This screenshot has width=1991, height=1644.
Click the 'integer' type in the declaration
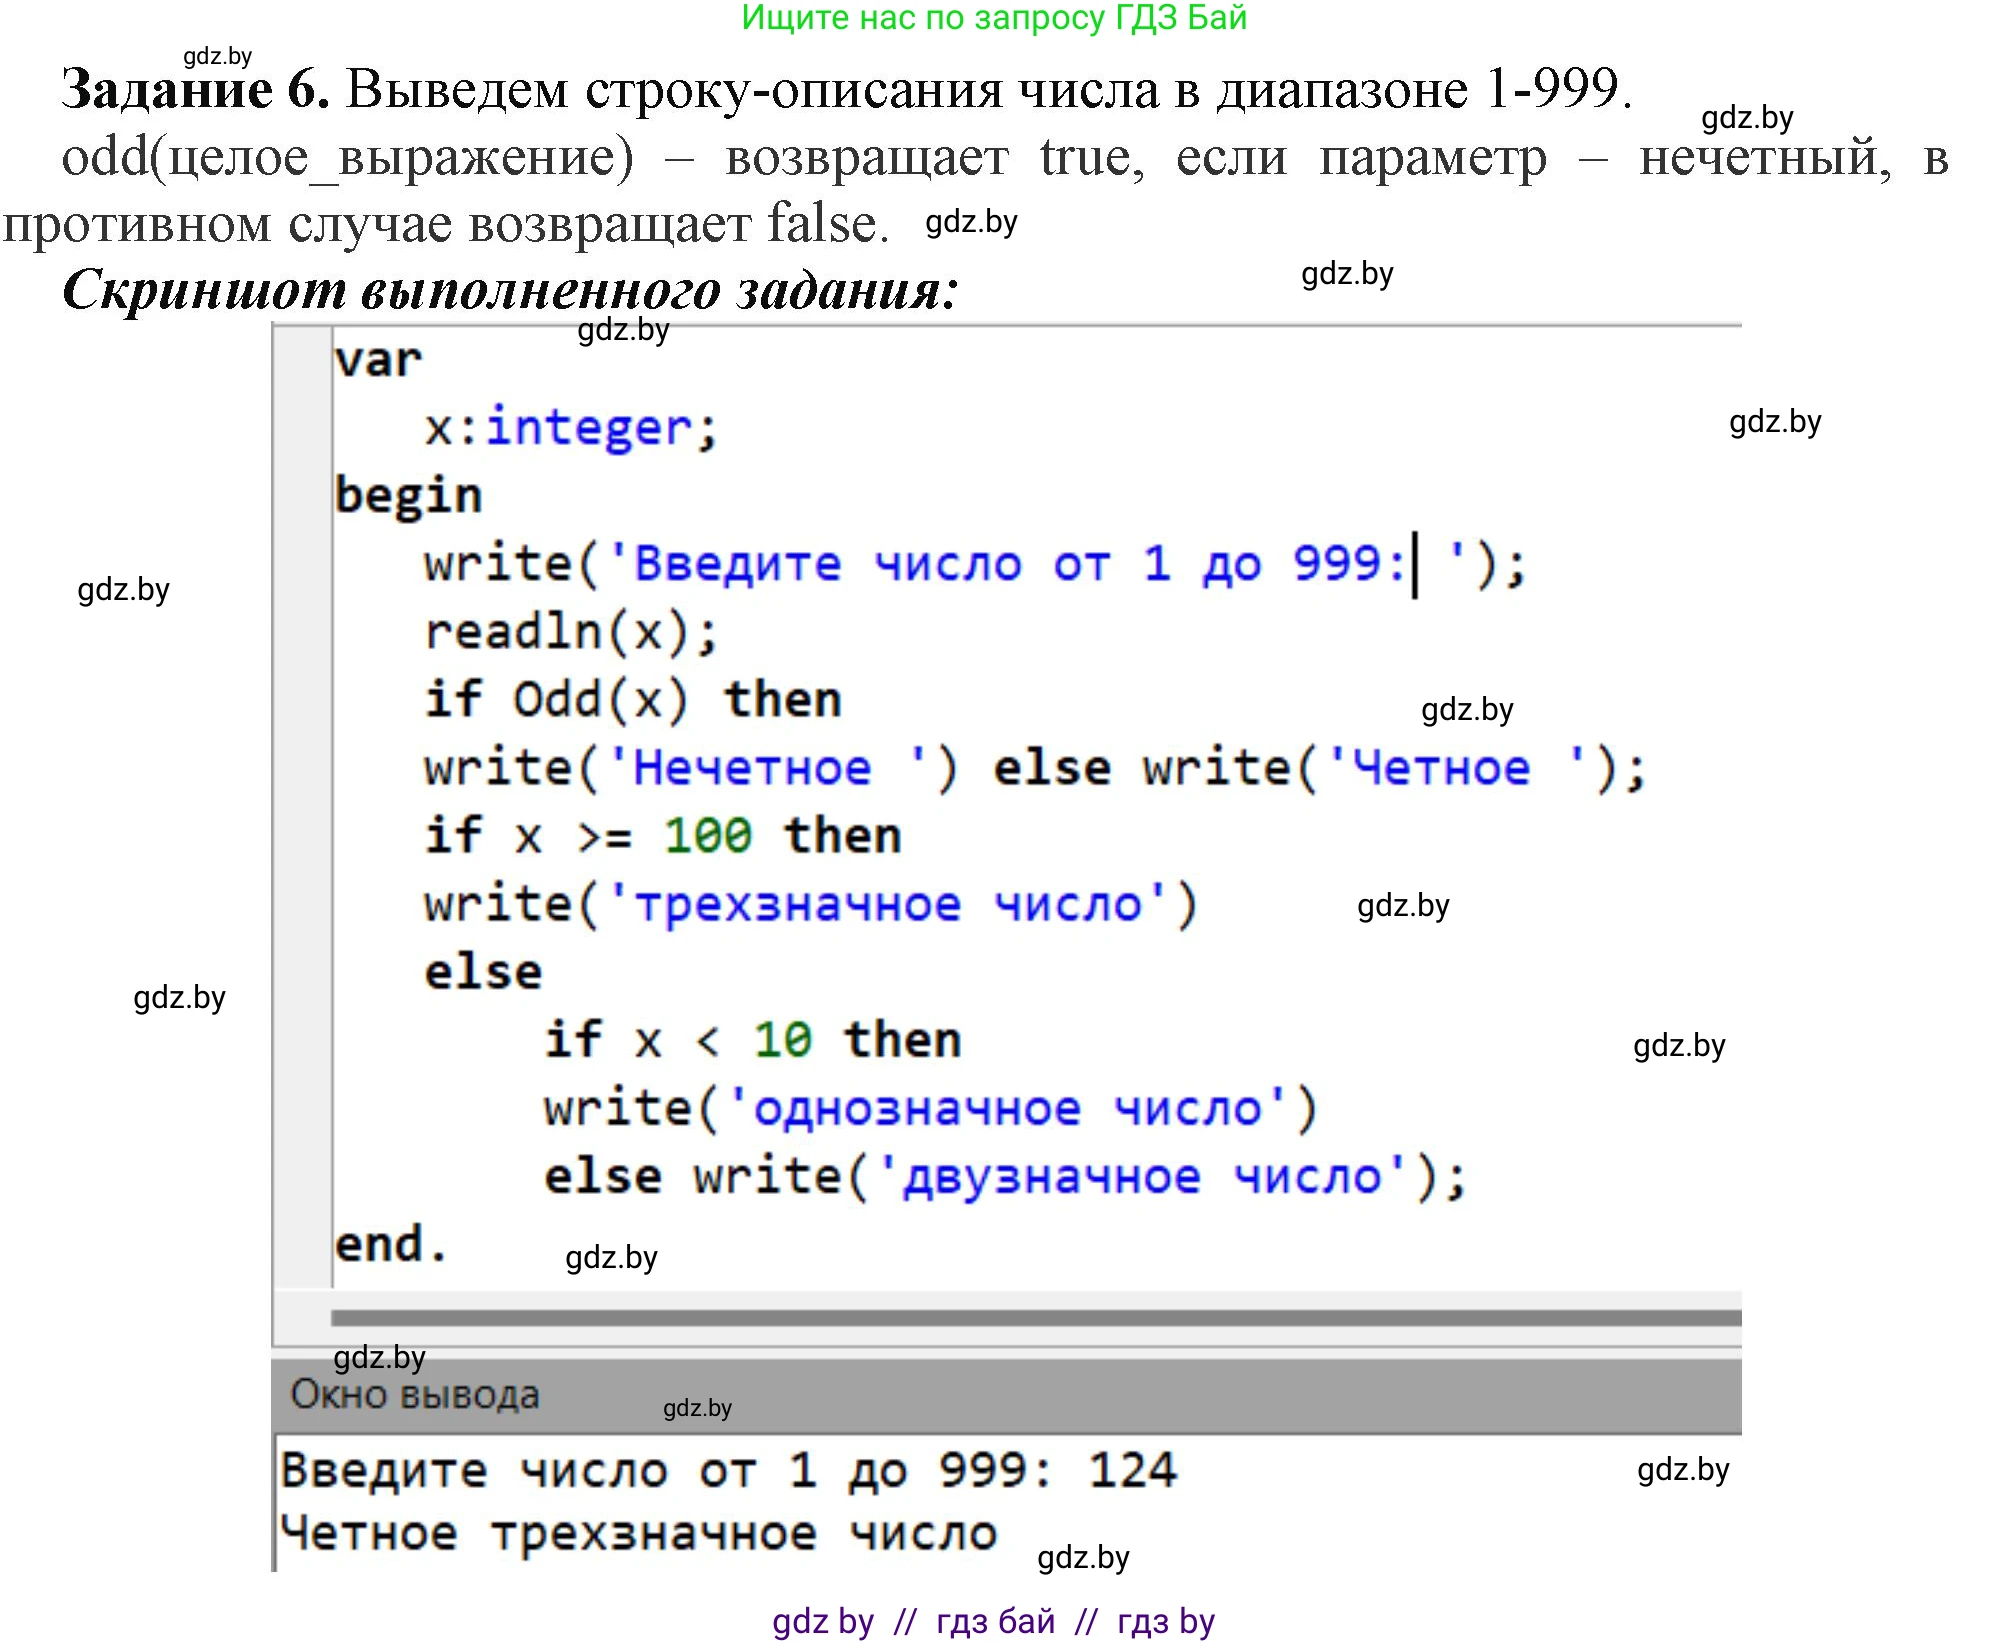(588, 428)
